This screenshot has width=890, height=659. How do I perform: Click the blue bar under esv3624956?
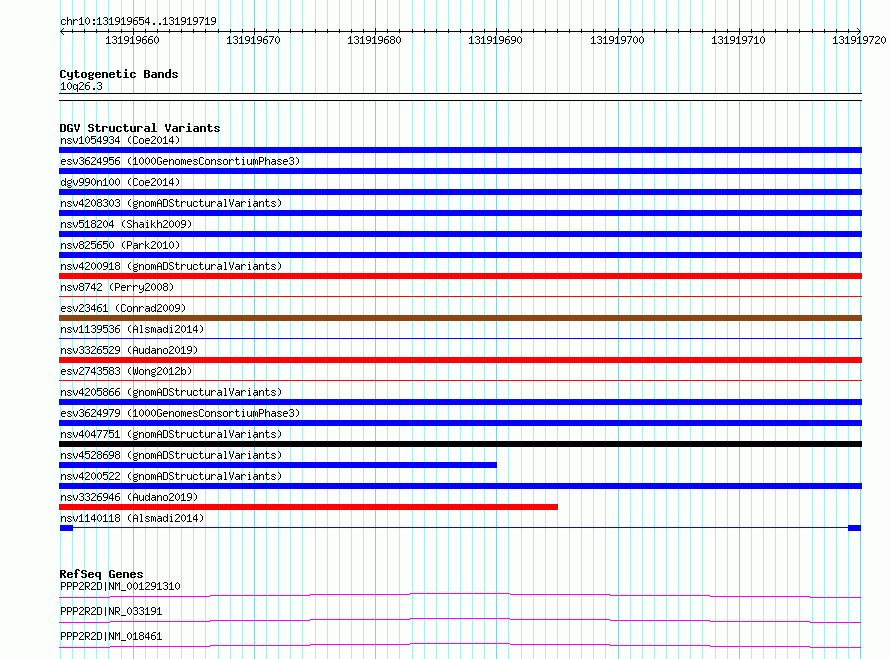(x=460, y=171)
